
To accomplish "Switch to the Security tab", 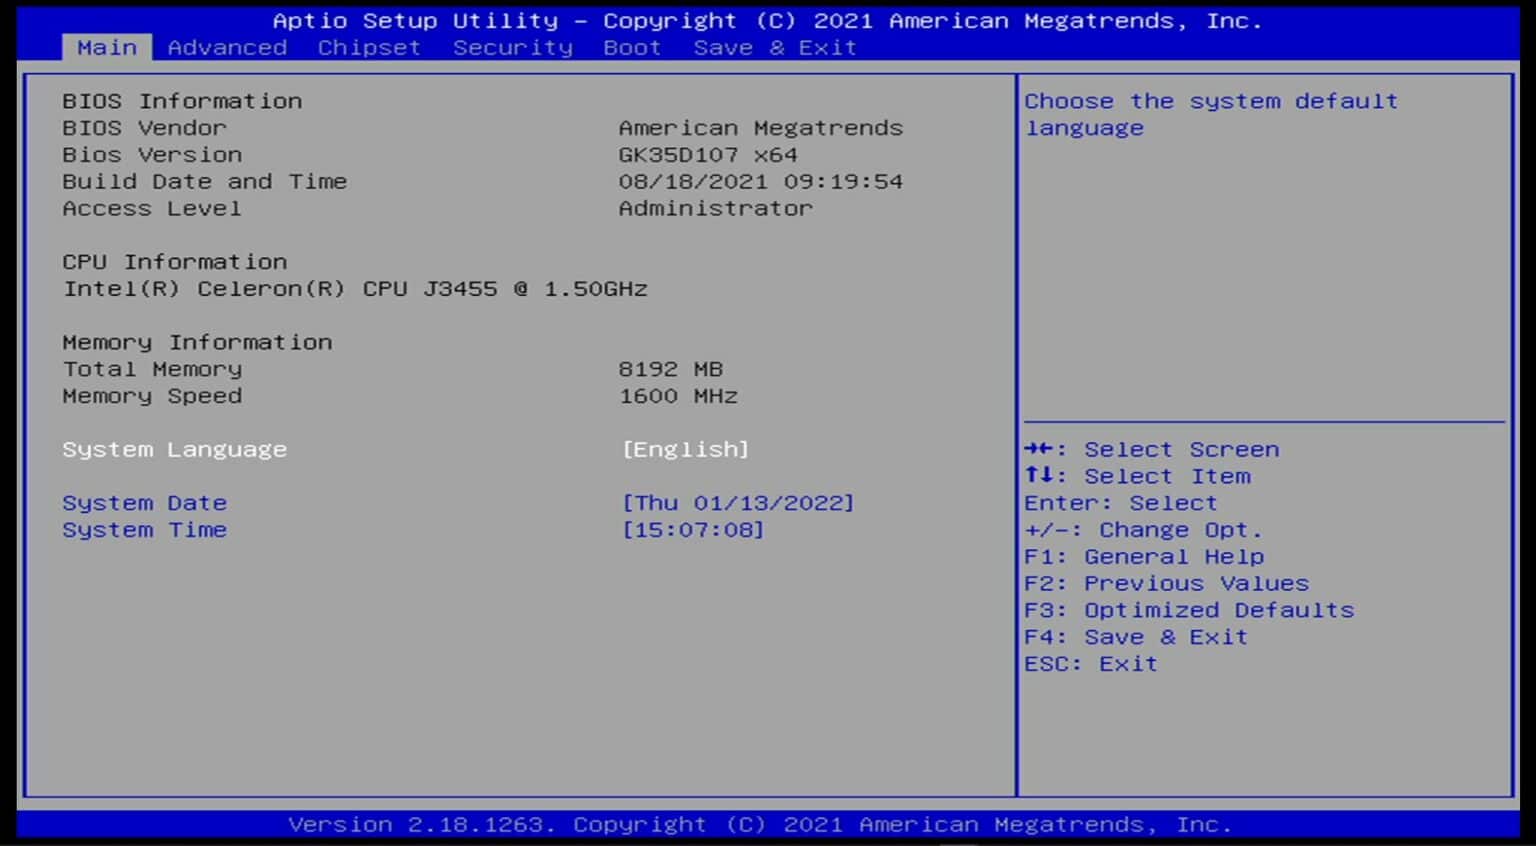I will [513, 47].
